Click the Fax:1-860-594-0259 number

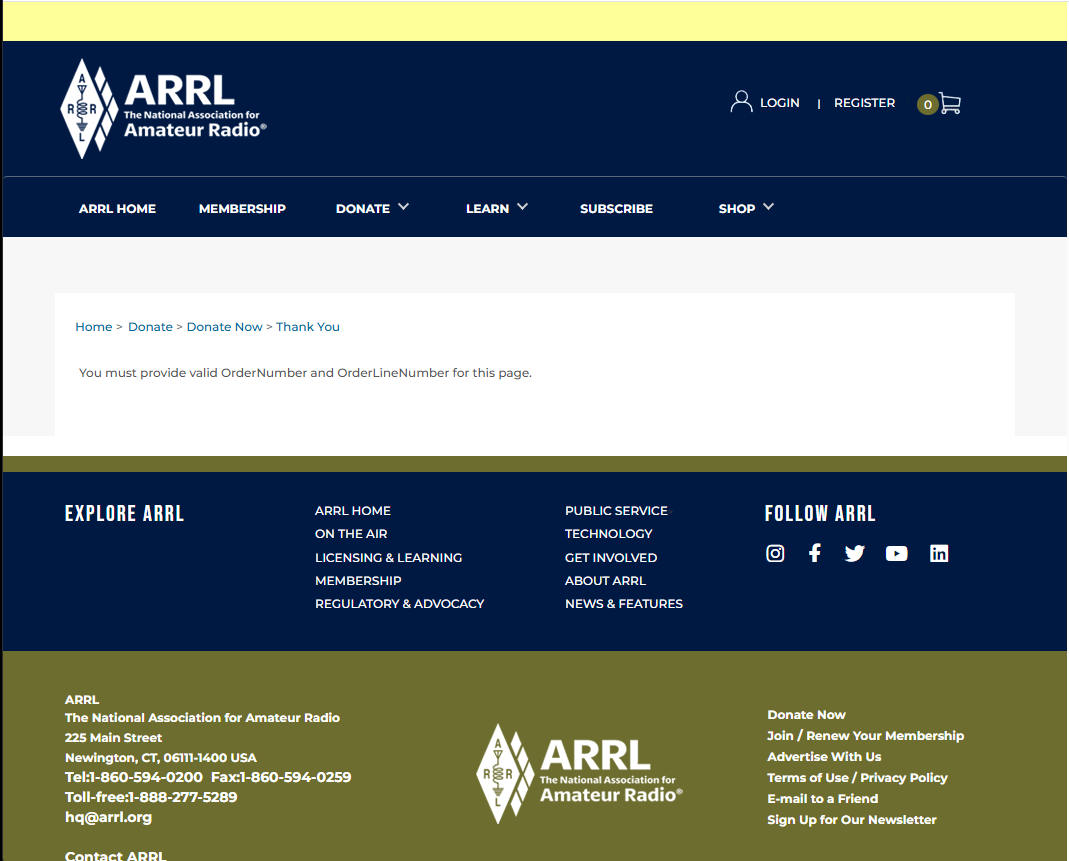(281, 777)
